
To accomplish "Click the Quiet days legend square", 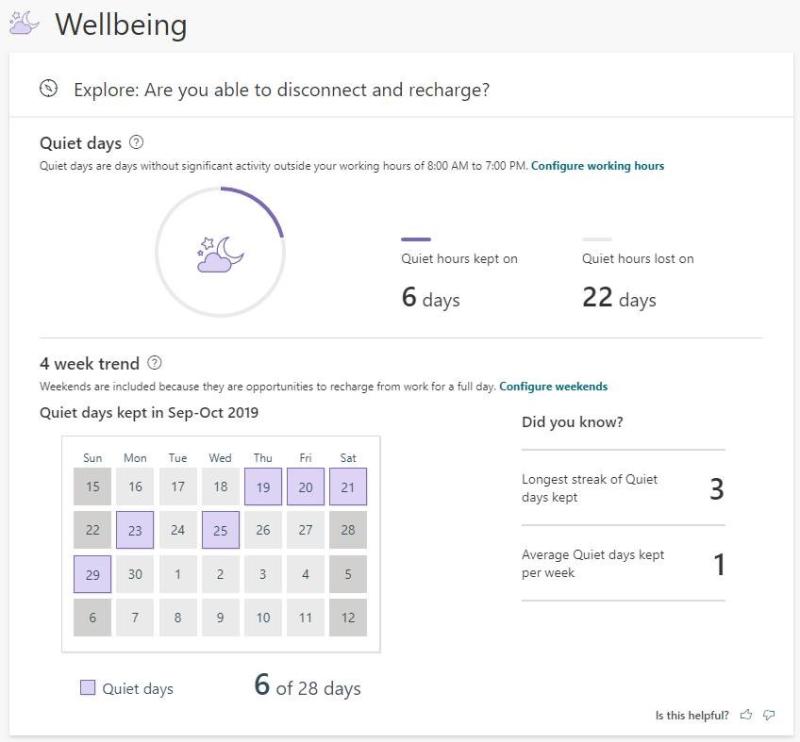I will pos(88,687).
